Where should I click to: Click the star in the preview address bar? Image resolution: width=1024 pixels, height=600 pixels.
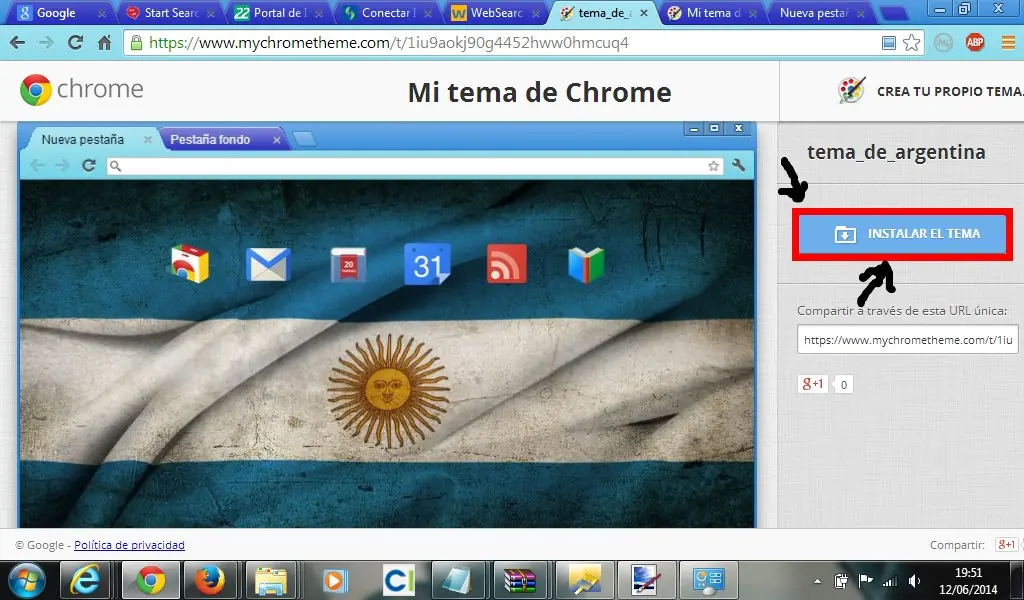714,166
